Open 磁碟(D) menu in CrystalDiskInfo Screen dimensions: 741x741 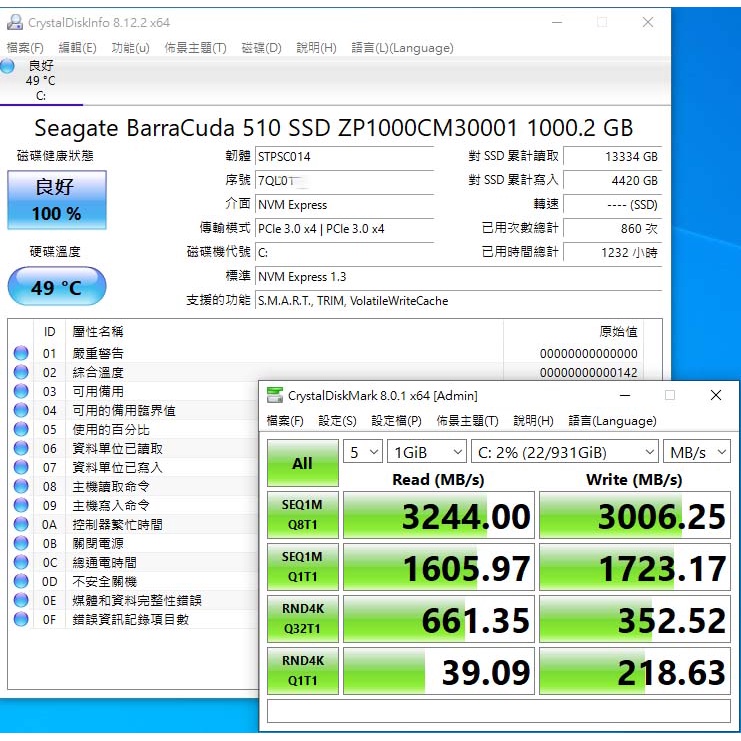tap(261, 48)
